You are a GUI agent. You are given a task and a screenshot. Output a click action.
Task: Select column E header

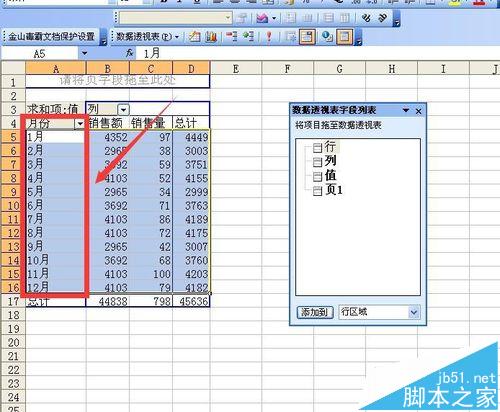(x=236, y=69)
